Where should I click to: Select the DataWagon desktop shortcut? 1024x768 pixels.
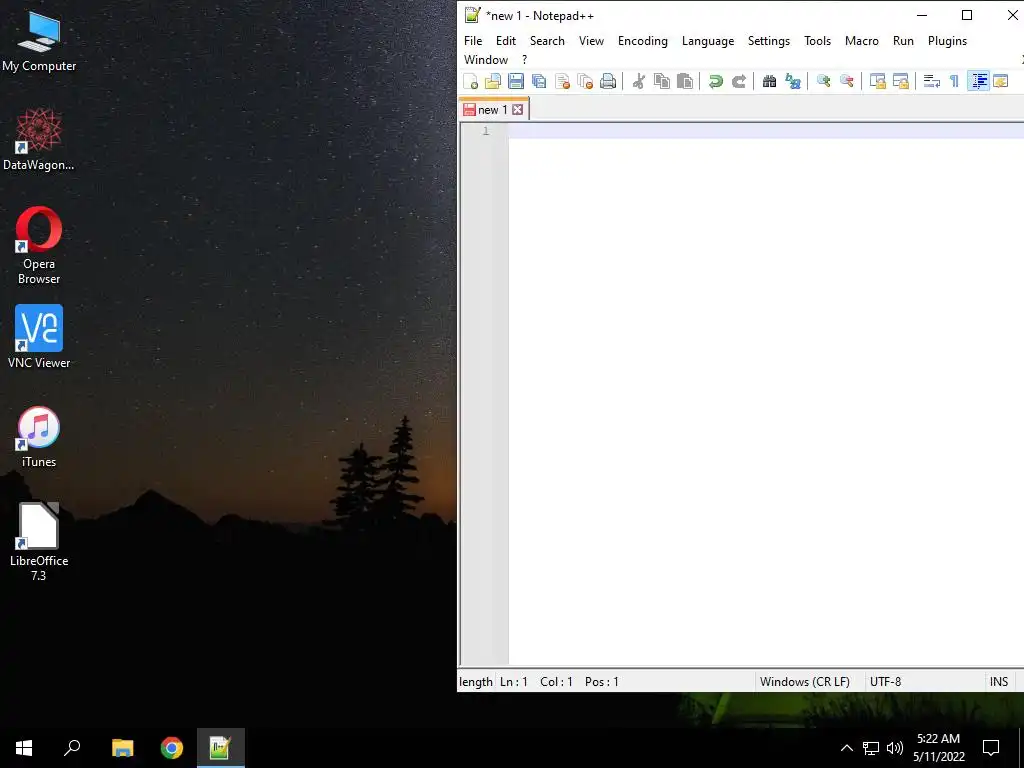[x=39, y=139]
